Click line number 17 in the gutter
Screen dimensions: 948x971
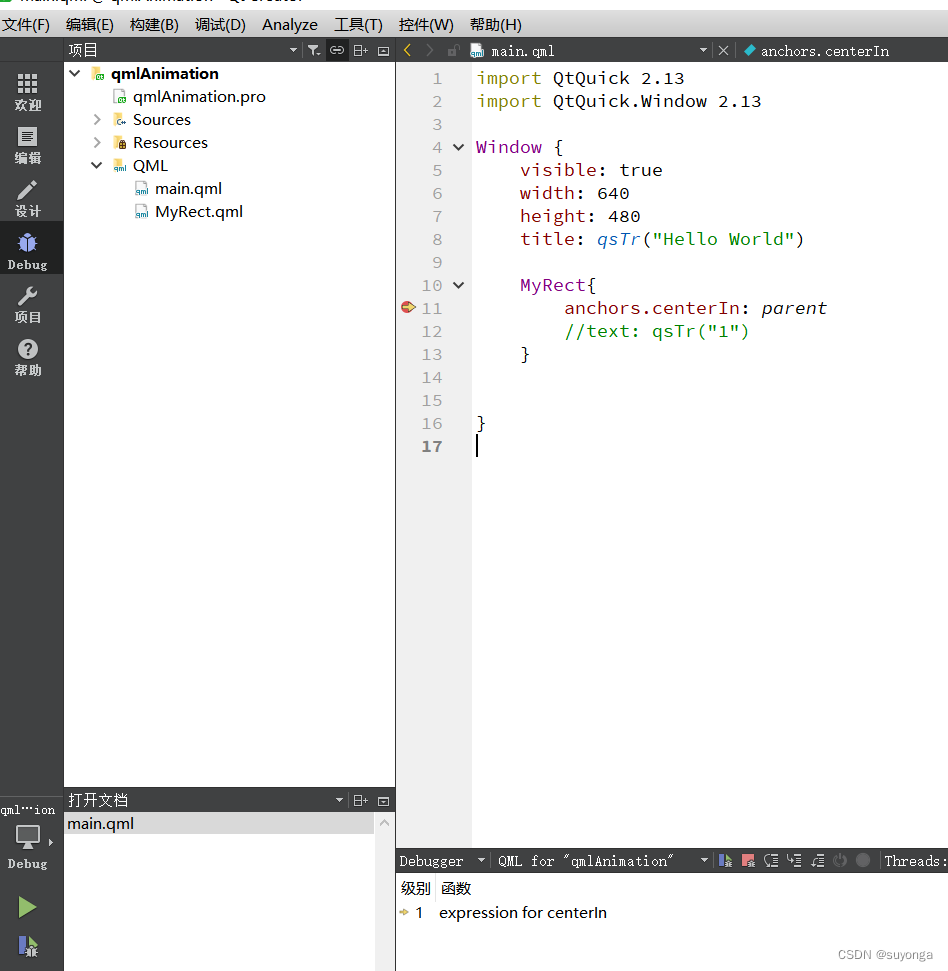(x=432, y=446)
